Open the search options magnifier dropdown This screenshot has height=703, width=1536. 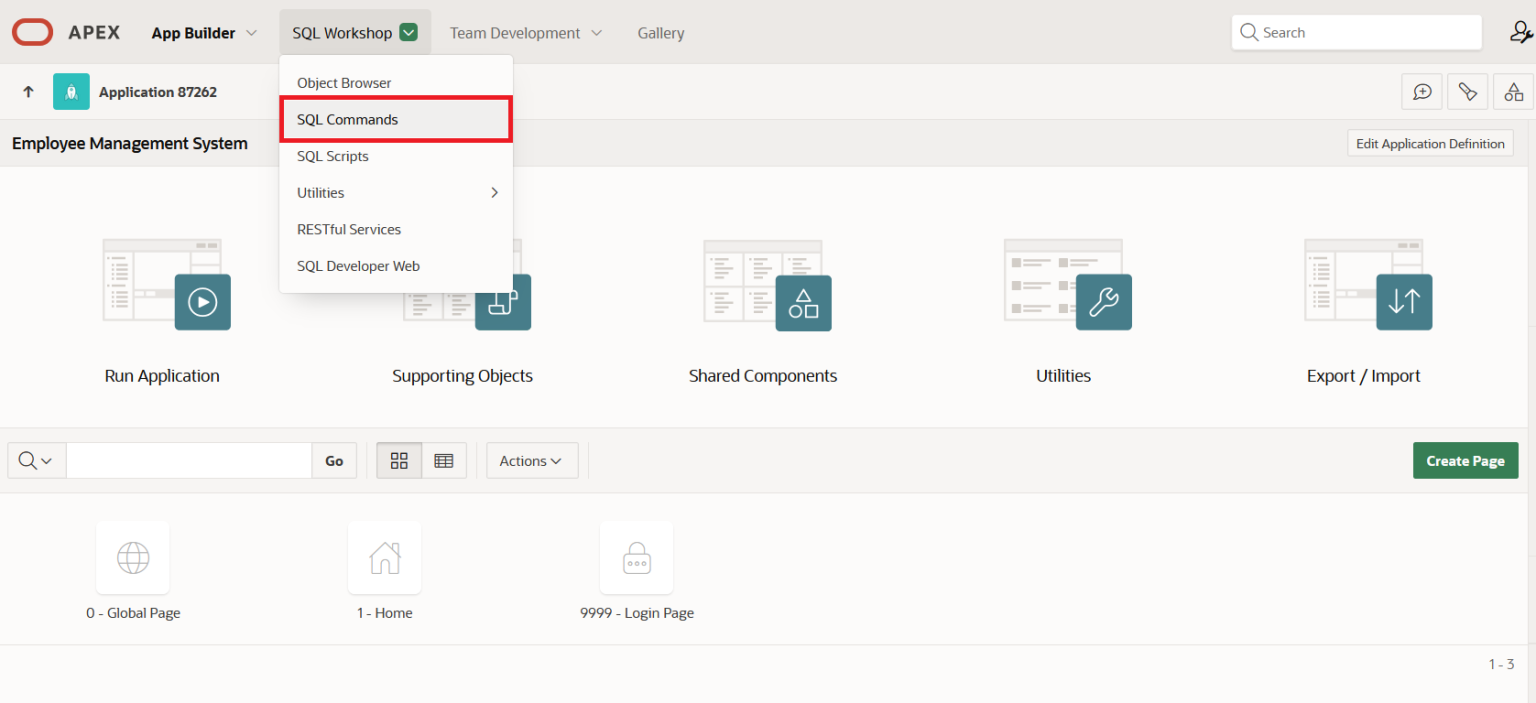pos(36,460)
